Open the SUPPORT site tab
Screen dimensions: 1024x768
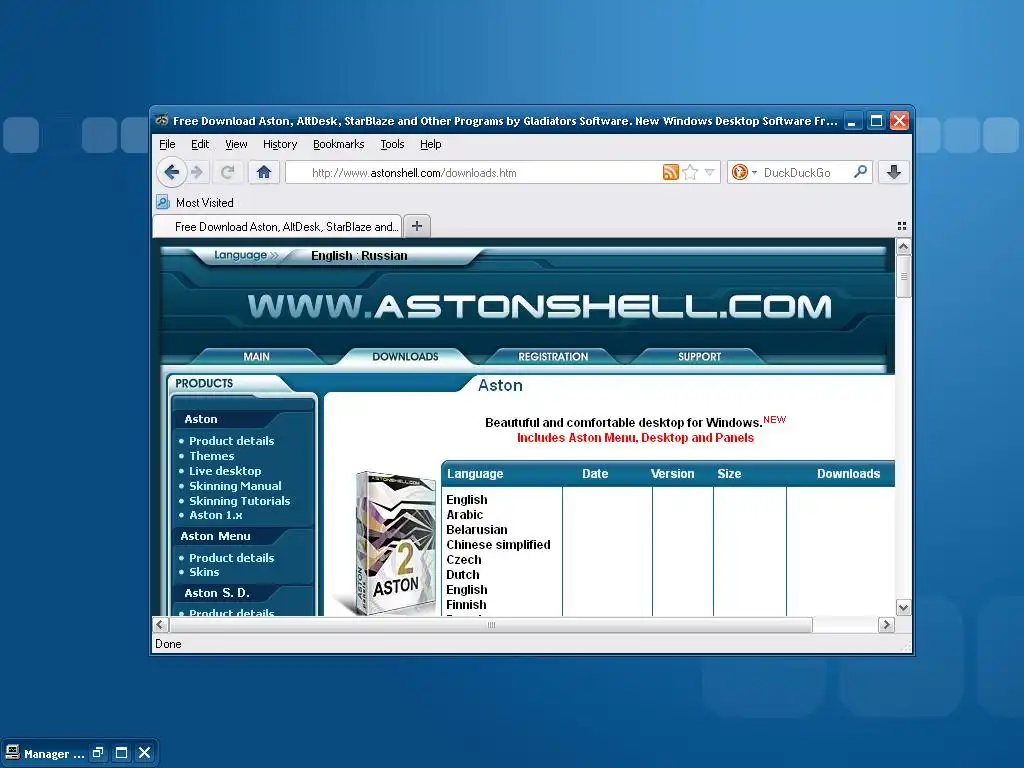(699, 357)
